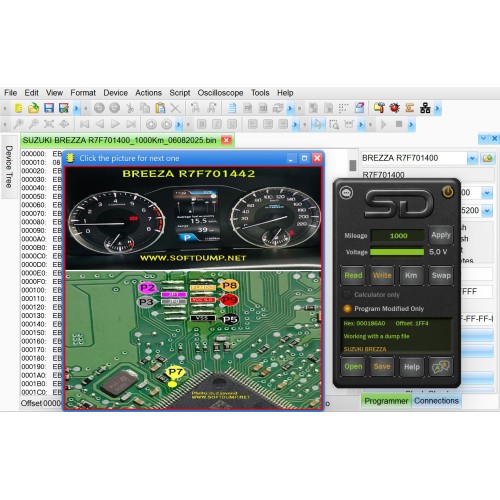Click the Read button in SD panel
The height and width of the screenshot is (500, 500).
point(353,275)
